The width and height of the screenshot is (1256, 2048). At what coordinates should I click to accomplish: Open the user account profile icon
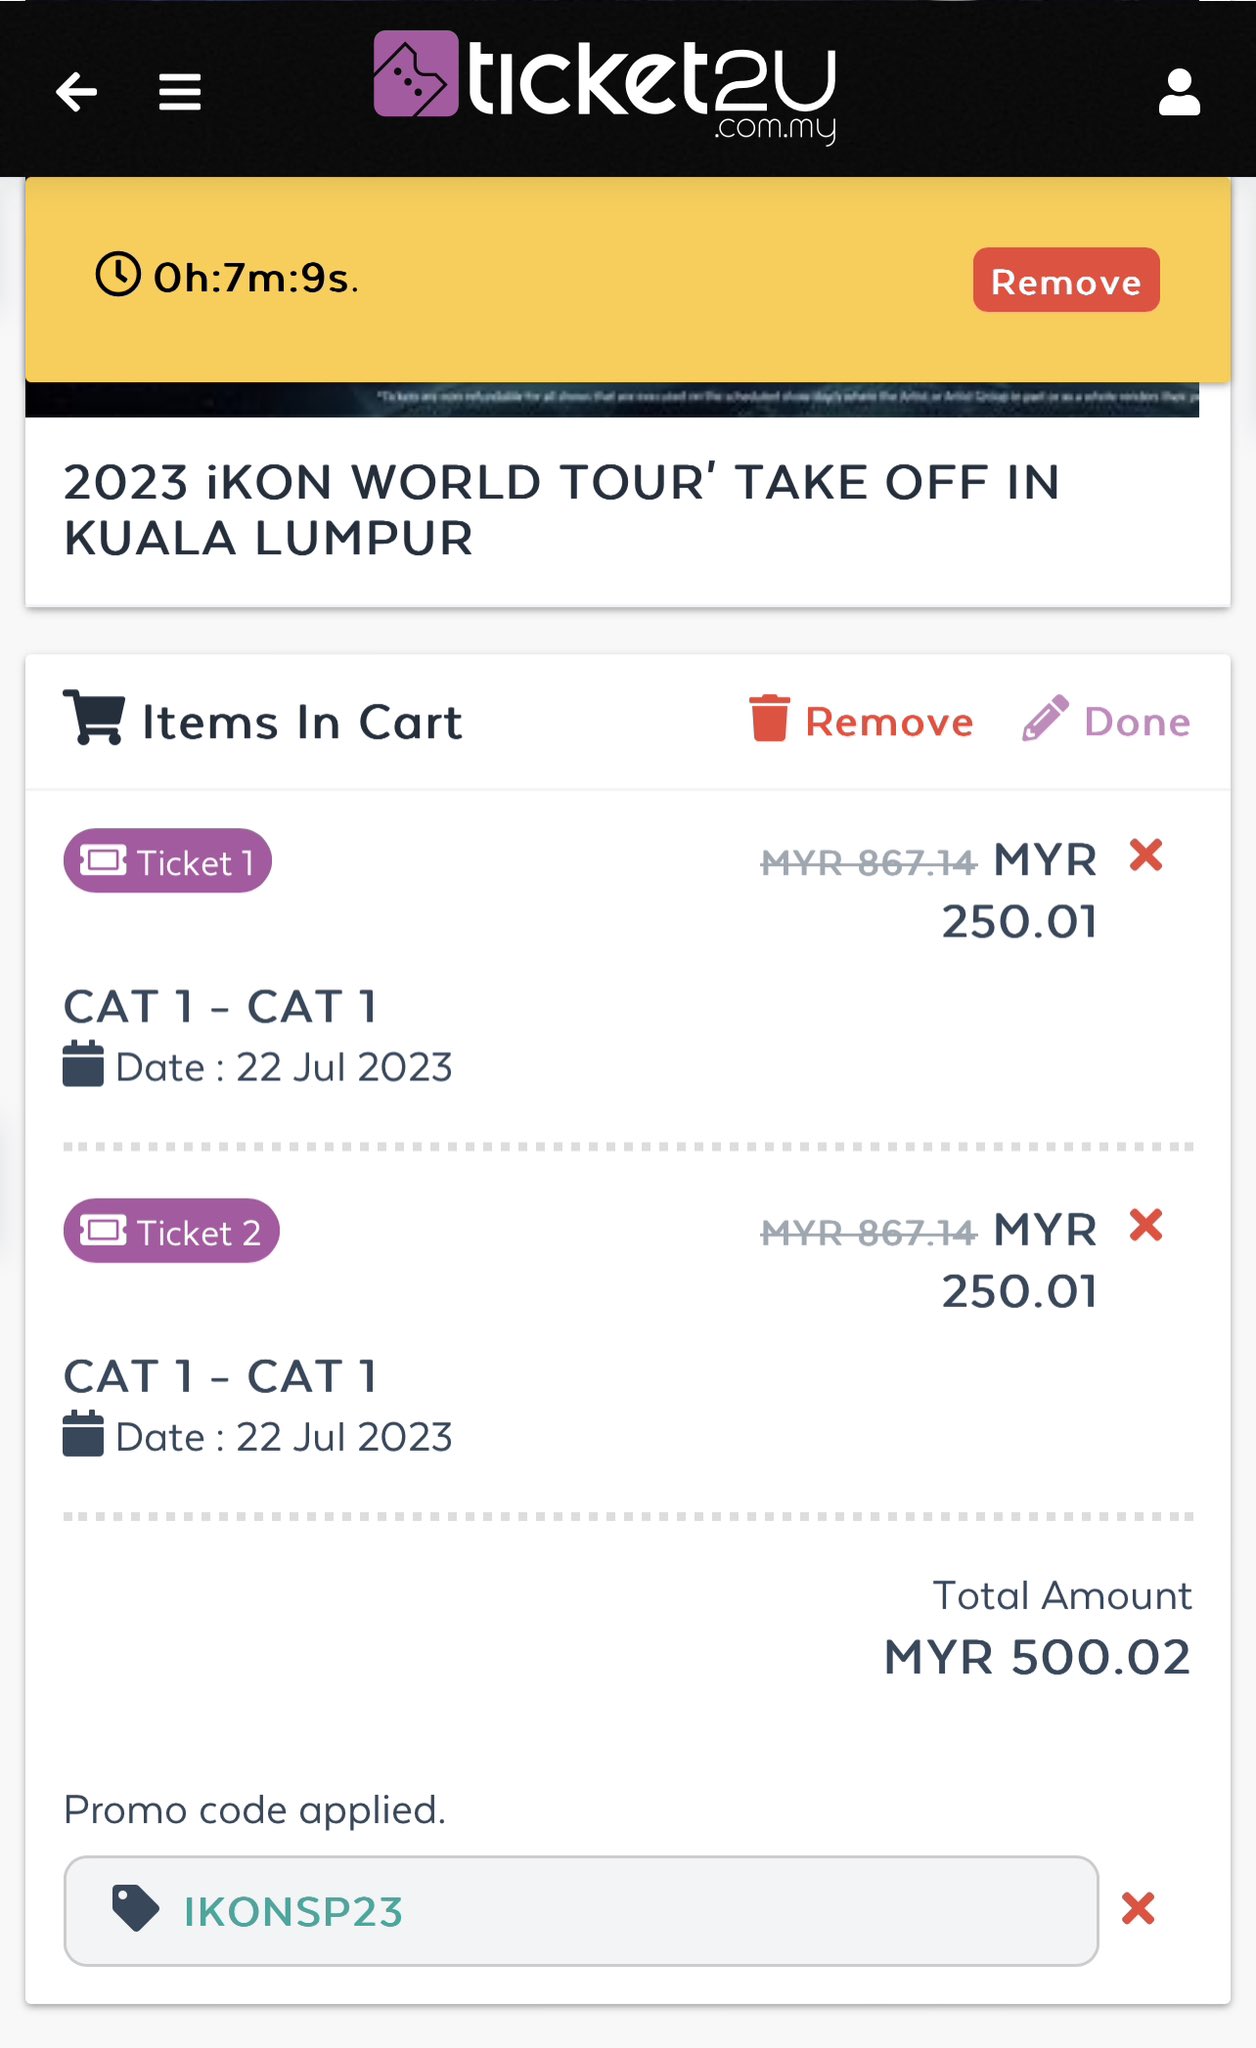[x=1179, y=92]
